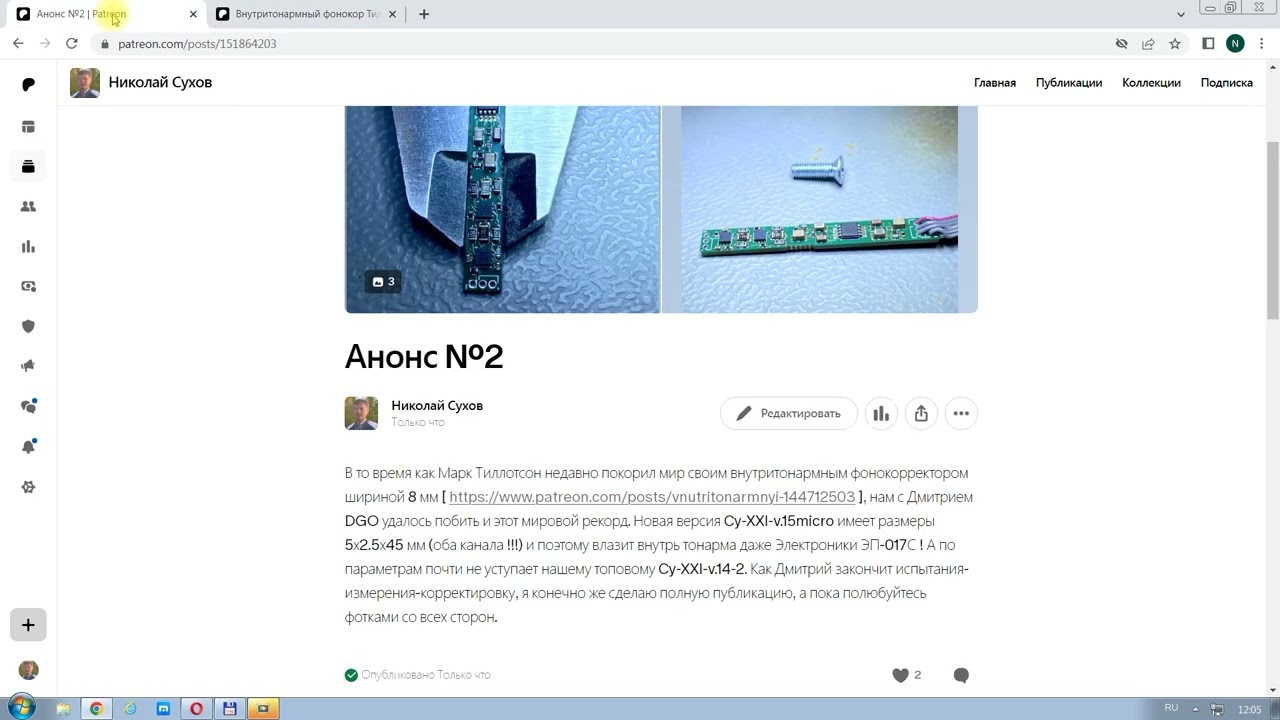Click the taskbar clock 12:05
Viewport: 1280px width, 720px height.
click(1249, 709)
